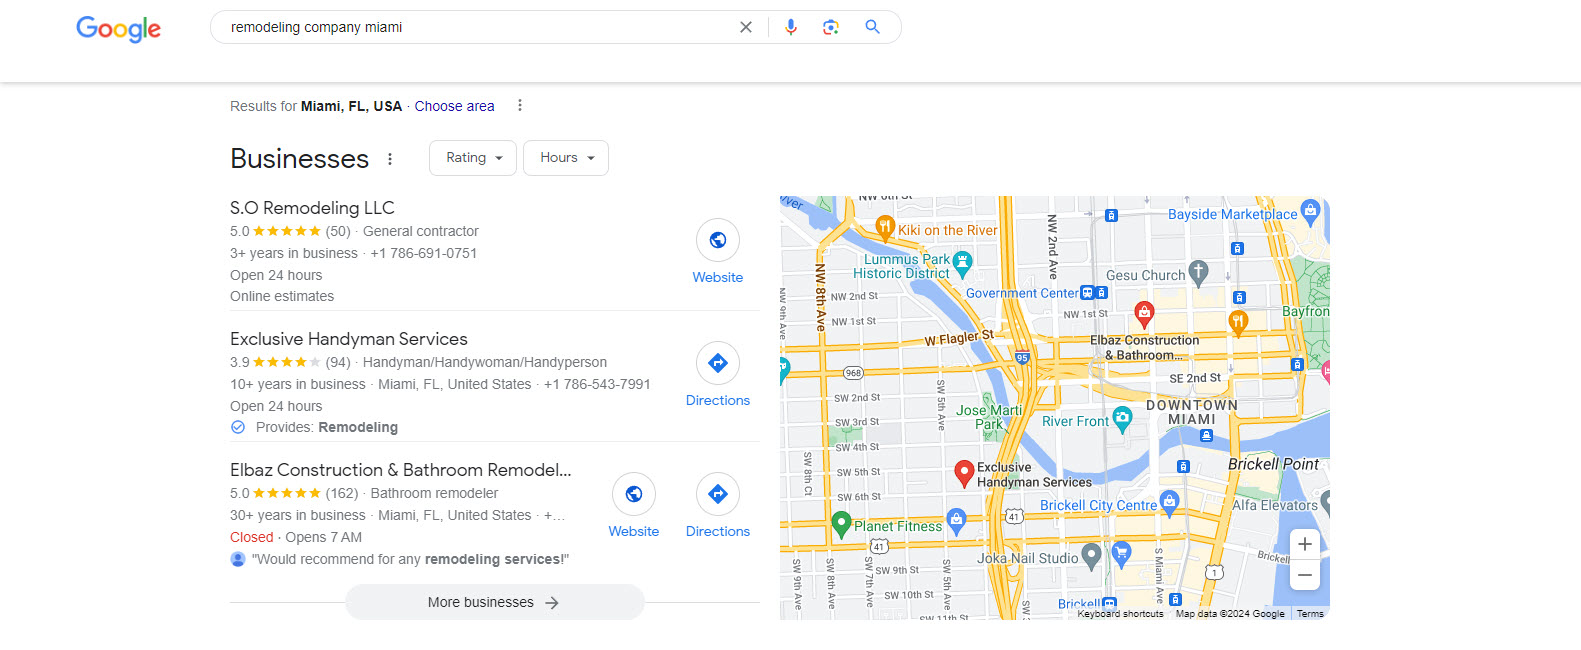Image resolution: width=1581 pixels, height=650 pixels.
Task: Click the Alfa Elevators label on map
Action: [x=1275, y=505]
